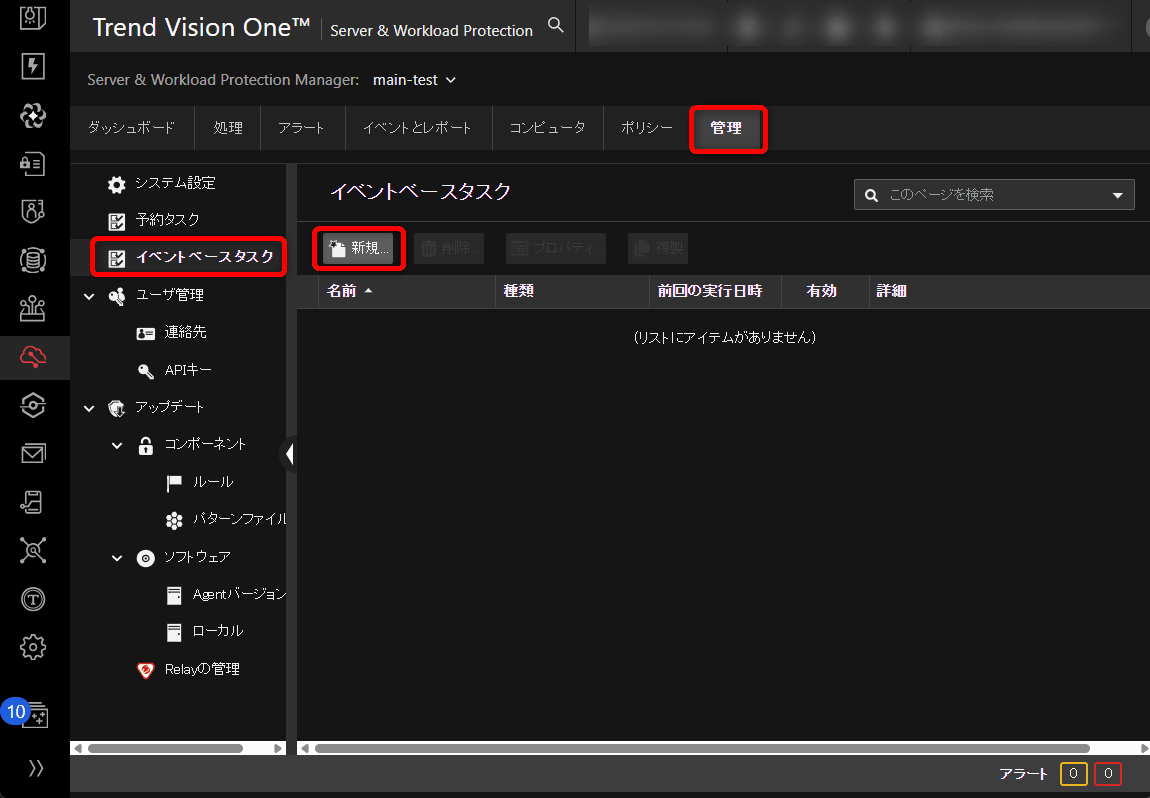
Task: Collapse the ユーザ管理 tree section
Action: (x=88, y=294)
